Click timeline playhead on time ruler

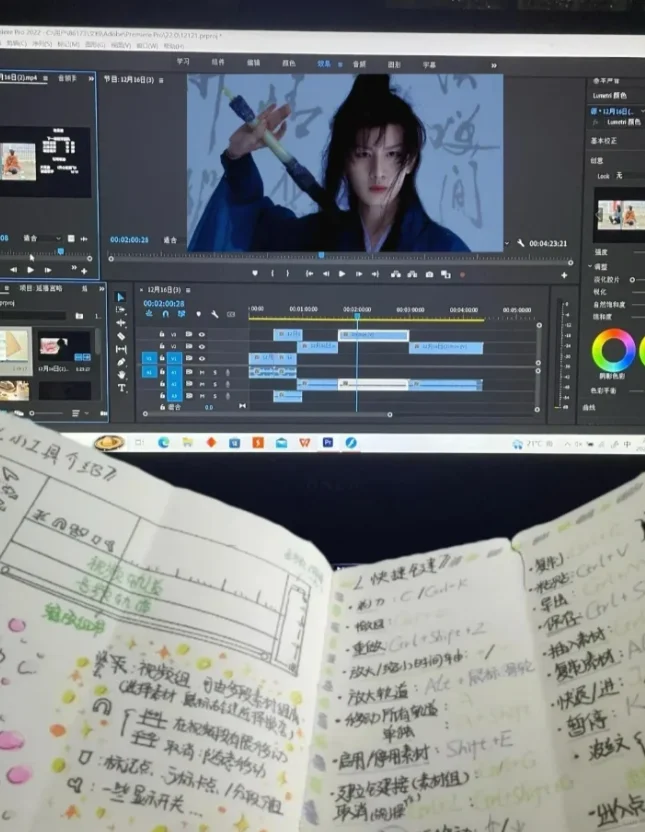(357, 316)
